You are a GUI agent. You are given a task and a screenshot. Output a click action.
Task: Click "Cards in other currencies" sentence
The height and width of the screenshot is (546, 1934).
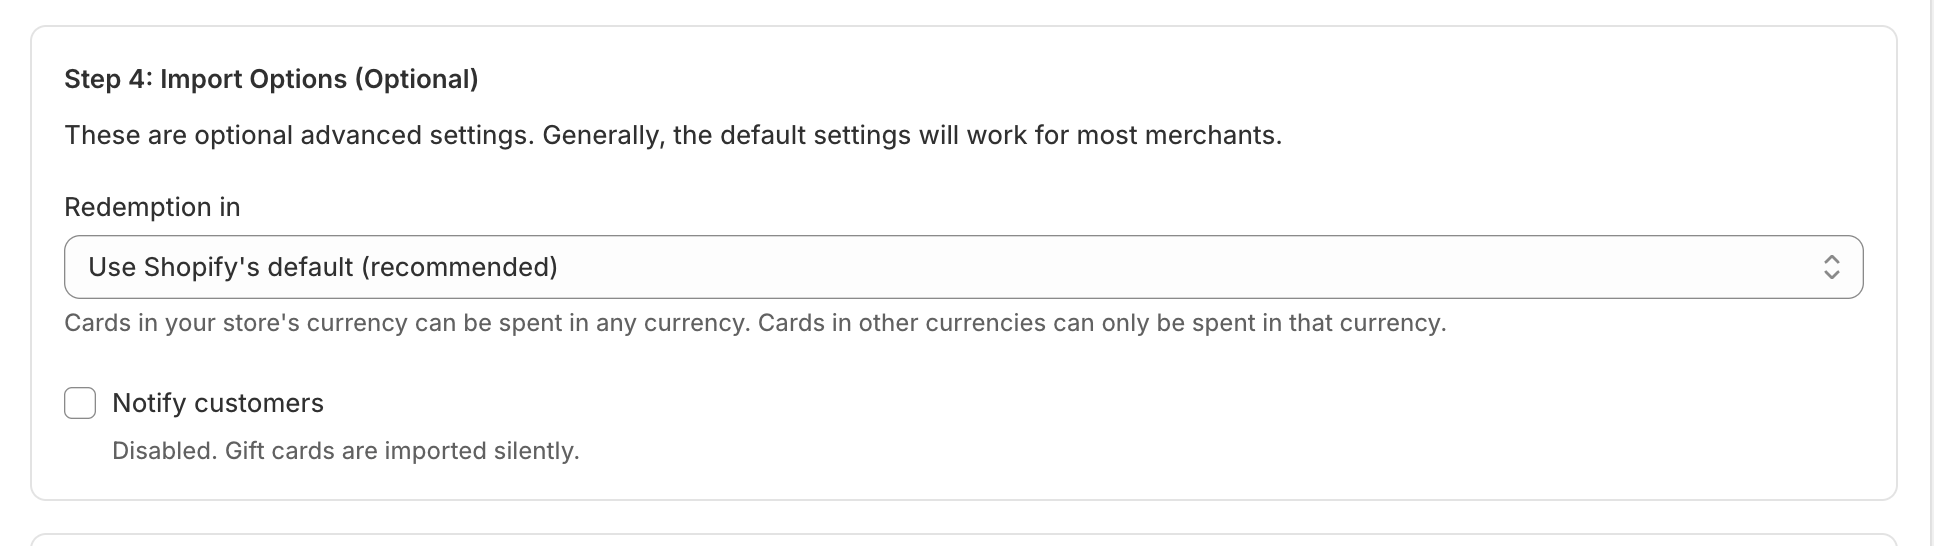pyautogui.click(x=1102, y=323)
